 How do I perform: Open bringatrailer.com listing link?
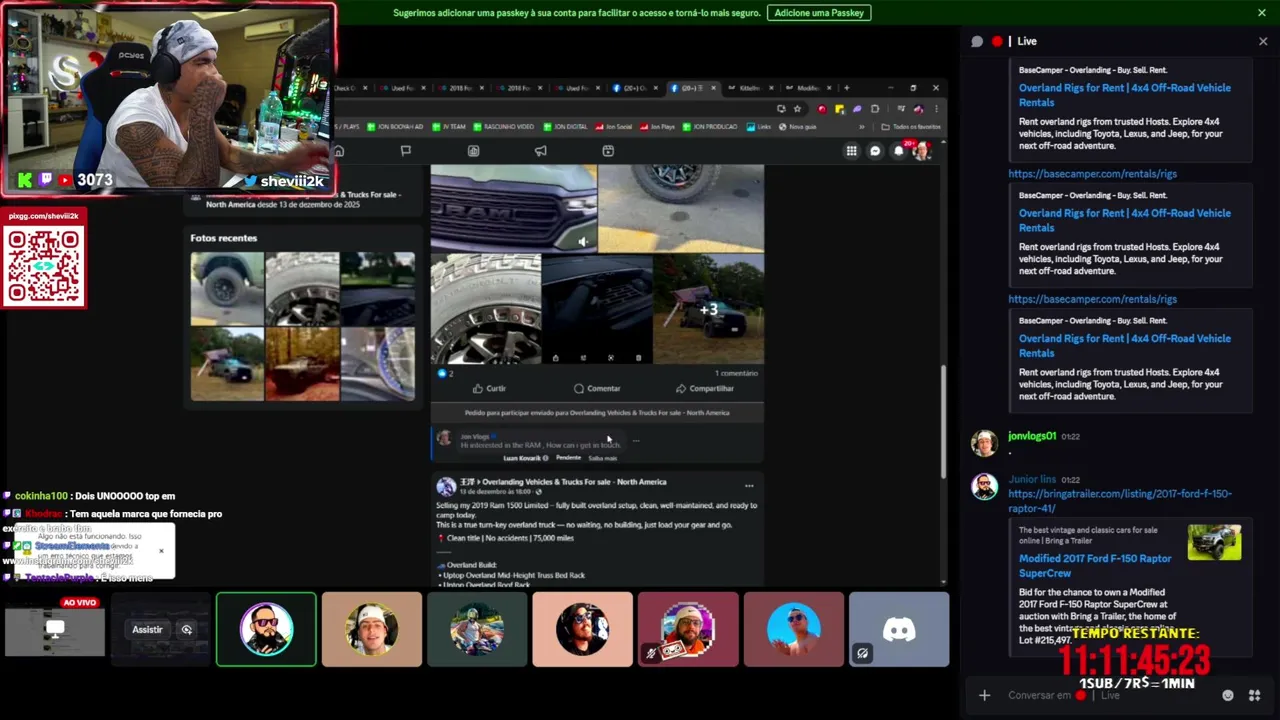(x=1120, y=501)
